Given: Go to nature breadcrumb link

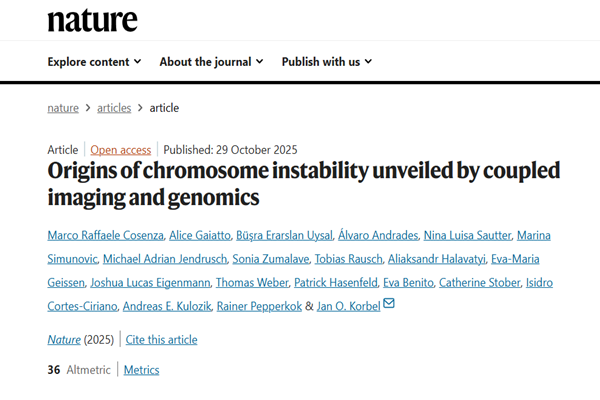Looking at the screenshot, I should [63, 108].
